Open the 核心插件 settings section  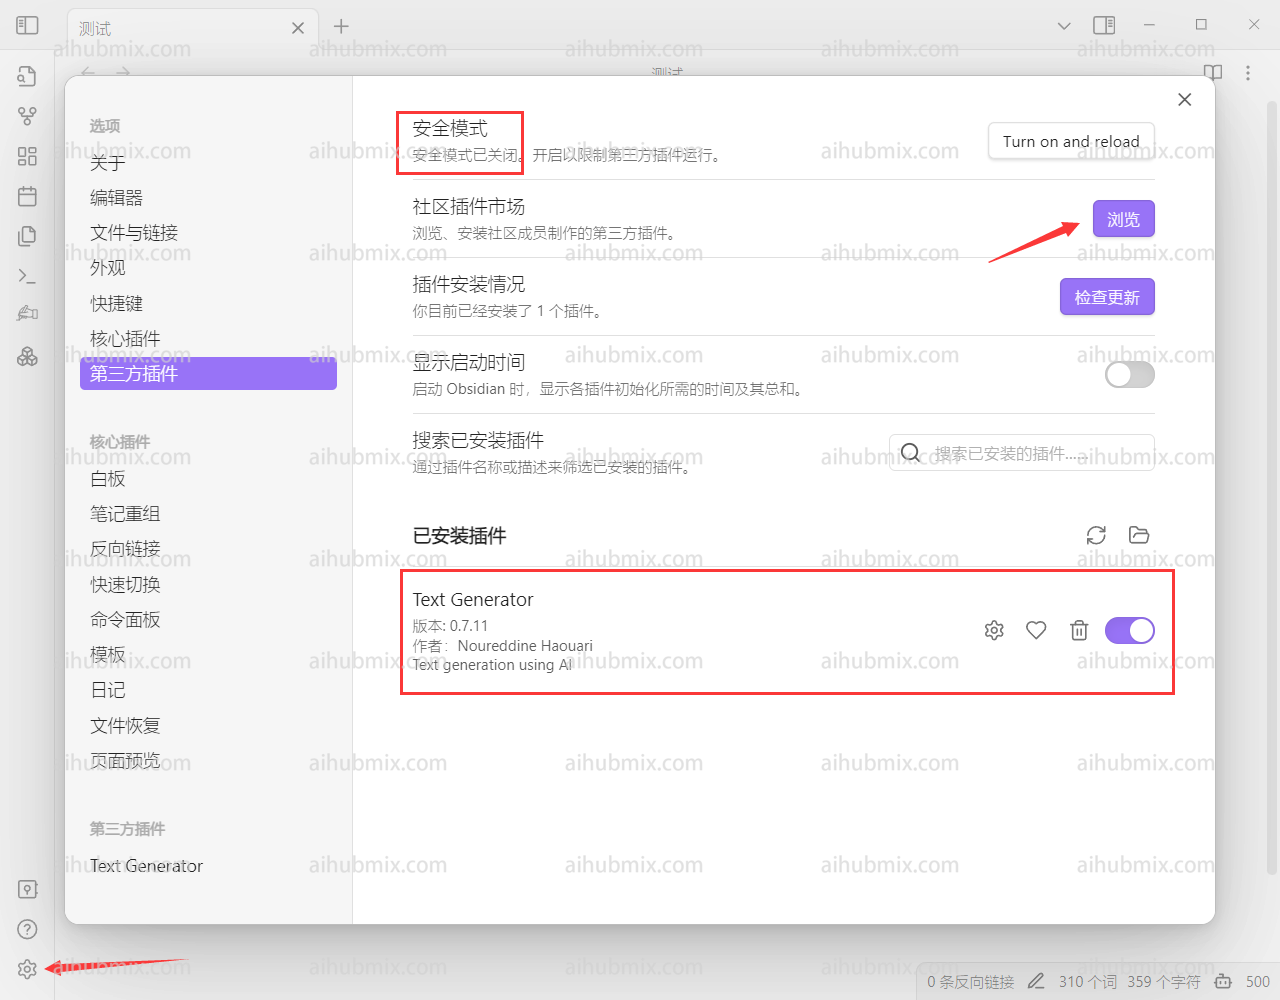point(208,338)
